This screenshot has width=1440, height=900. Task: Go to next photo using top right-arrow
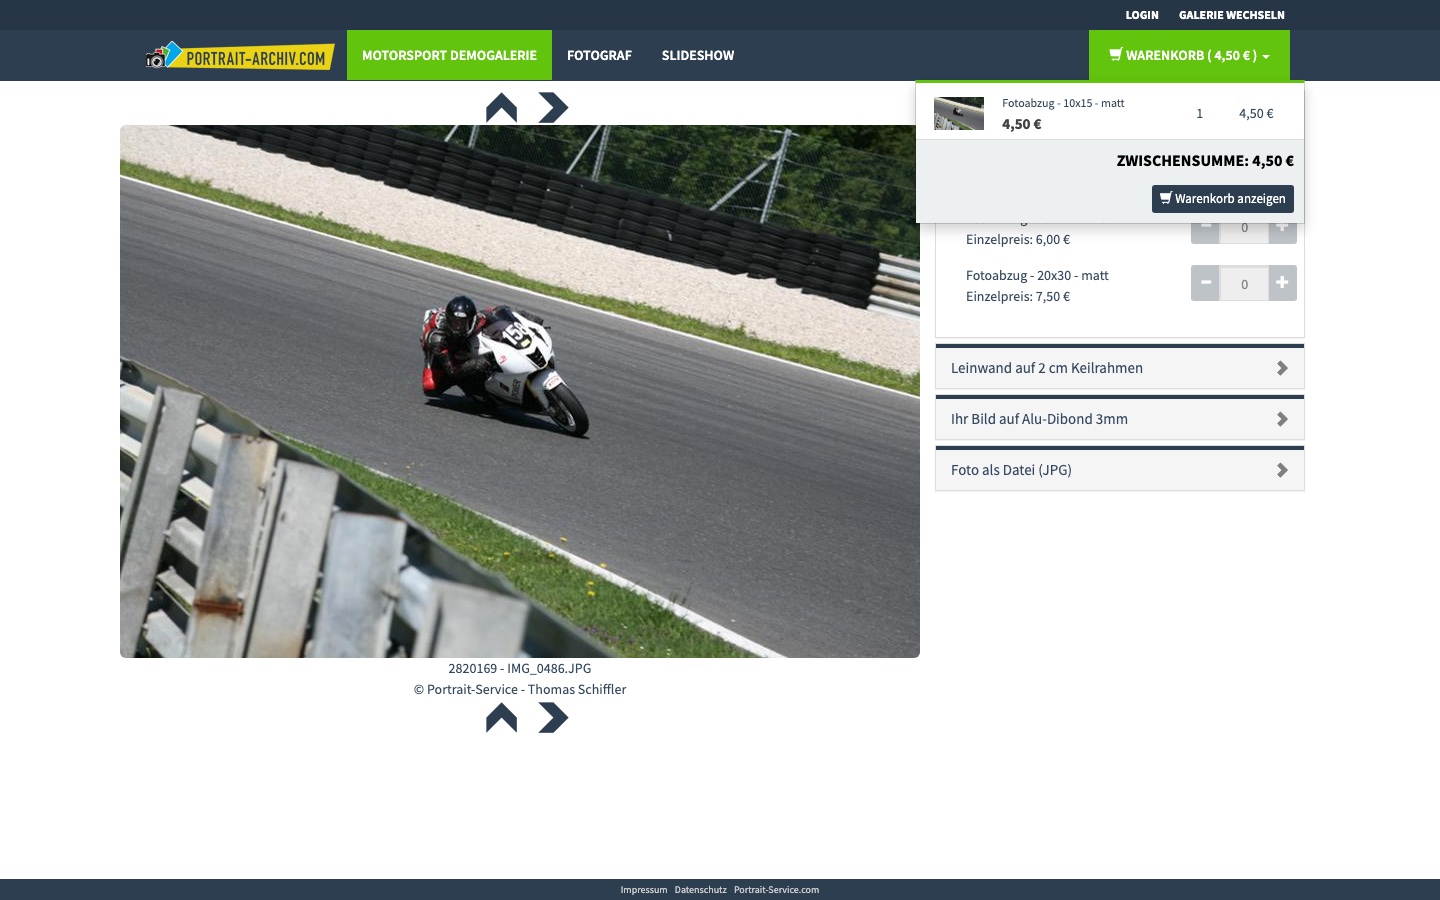(553, 108)
